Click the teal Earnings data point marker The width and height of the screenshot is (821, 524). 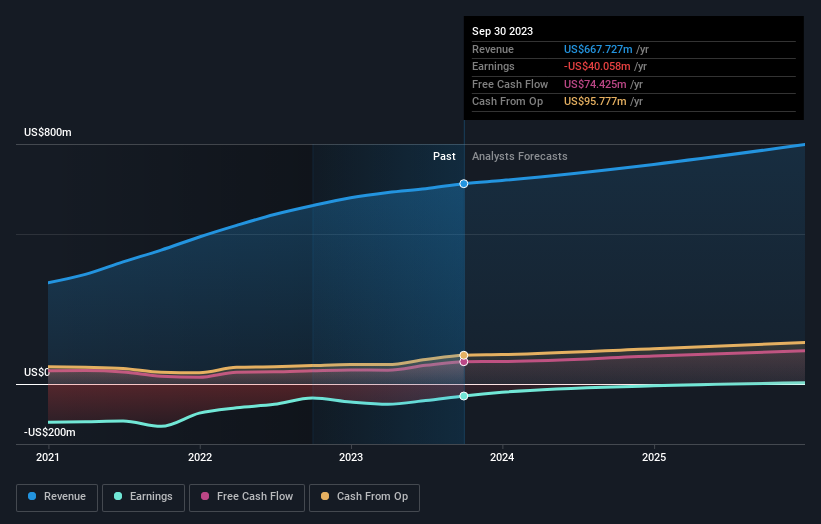tap(464, 396)
